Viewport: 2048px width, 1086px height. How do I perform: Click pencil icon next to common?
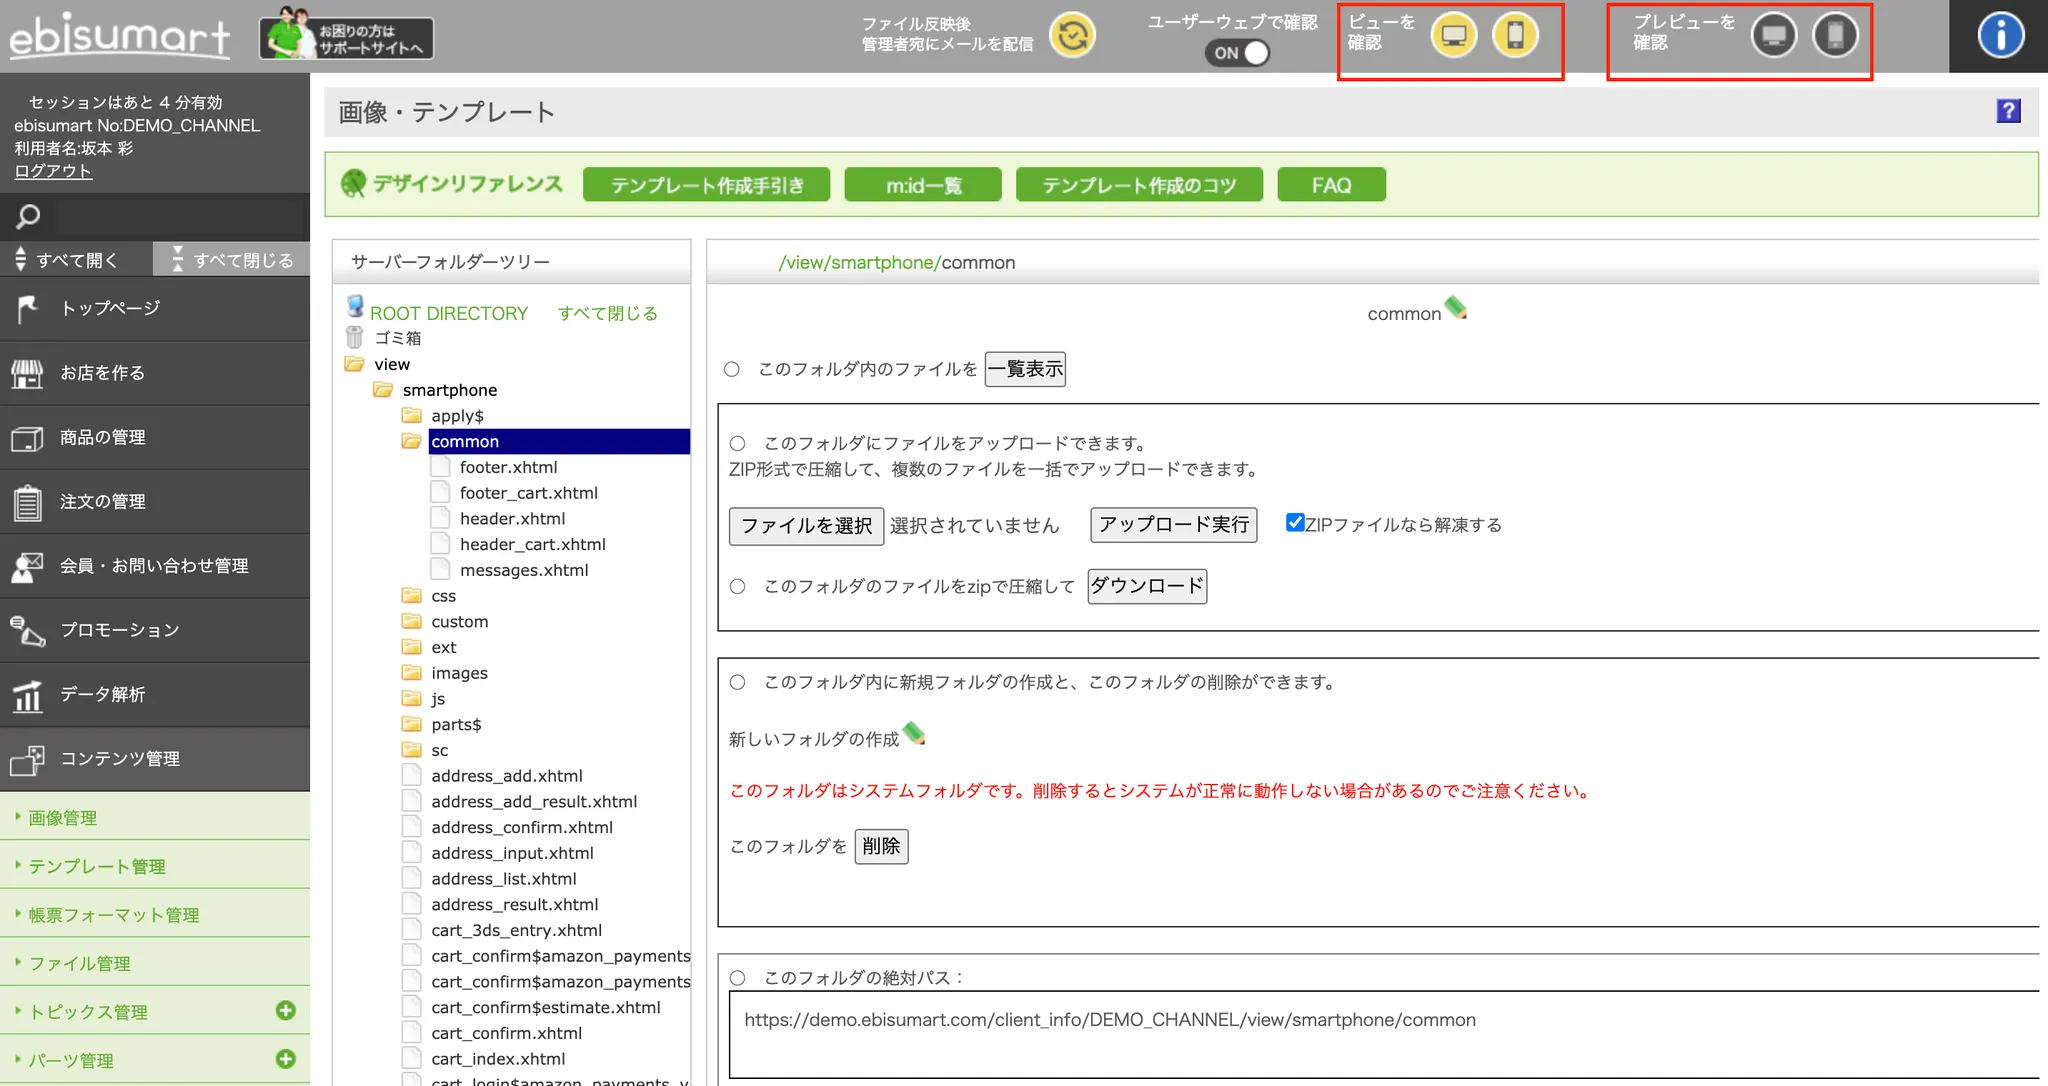tap(1456, 308)
